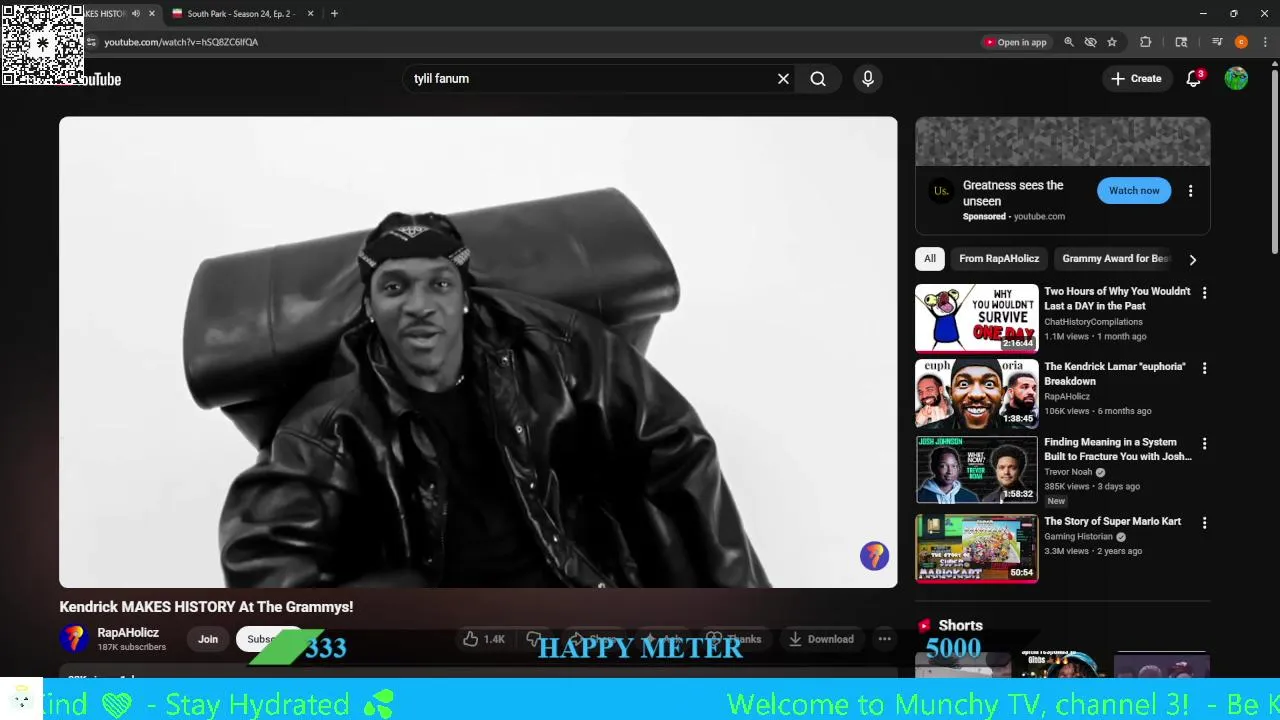The image size is (1280, 720).
Task: Clear the YouTube search box text
Action: point(783,79)
